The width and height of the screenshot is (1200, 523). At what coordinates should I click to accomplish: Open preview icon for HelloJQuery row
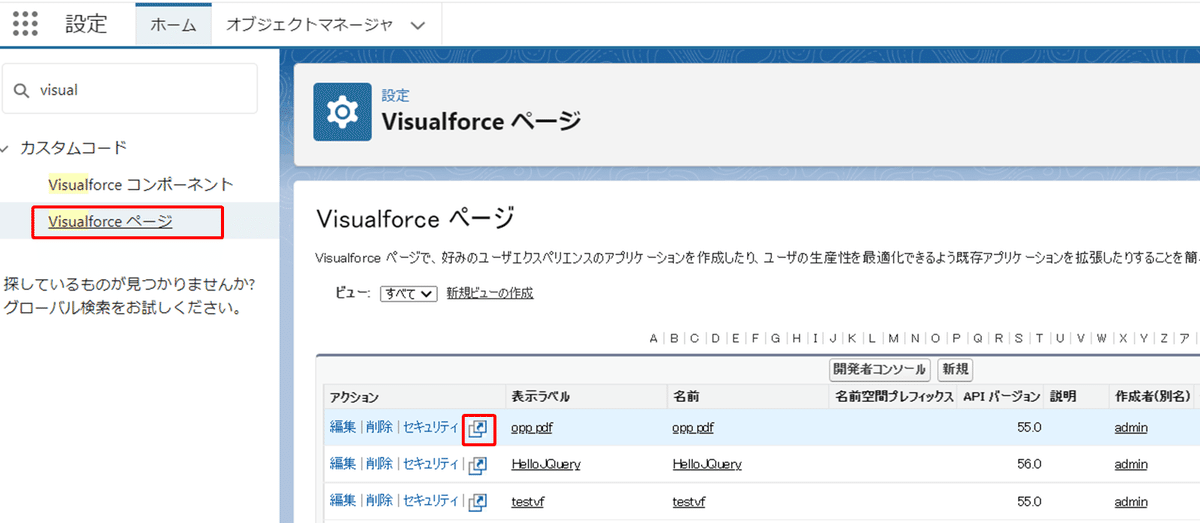(479, 465)
